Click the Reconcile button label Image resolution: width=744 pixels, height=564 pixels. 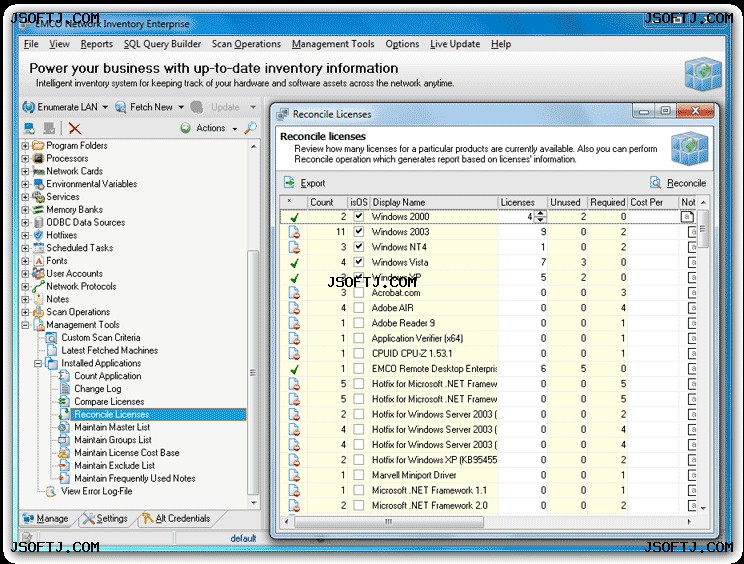(686, 183)
